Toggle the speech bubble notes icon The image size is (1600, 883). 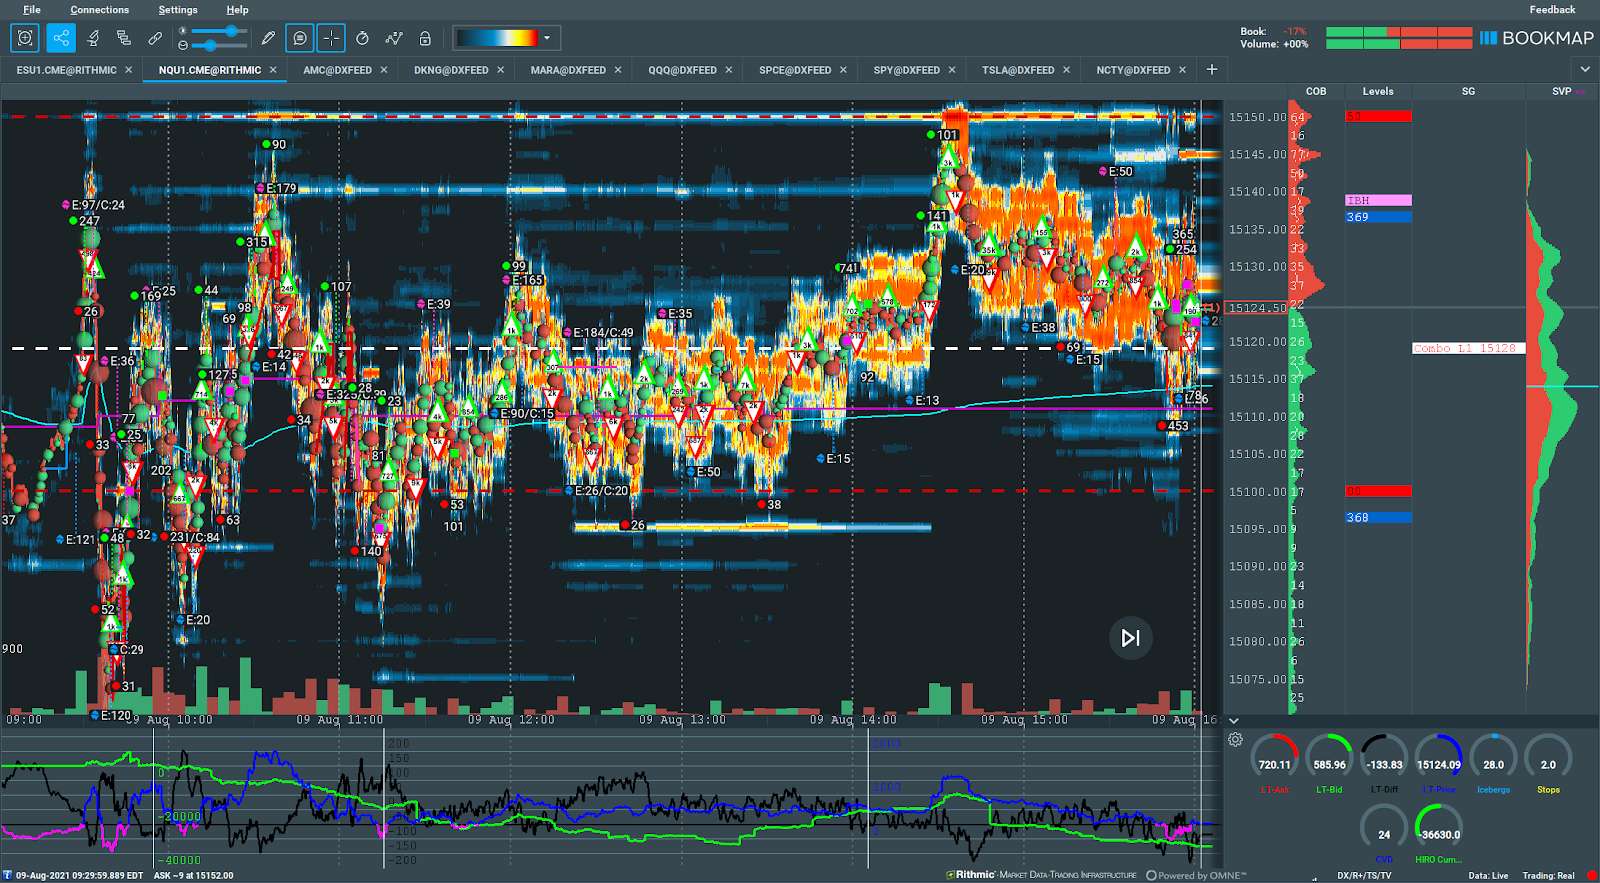[299, 38]
